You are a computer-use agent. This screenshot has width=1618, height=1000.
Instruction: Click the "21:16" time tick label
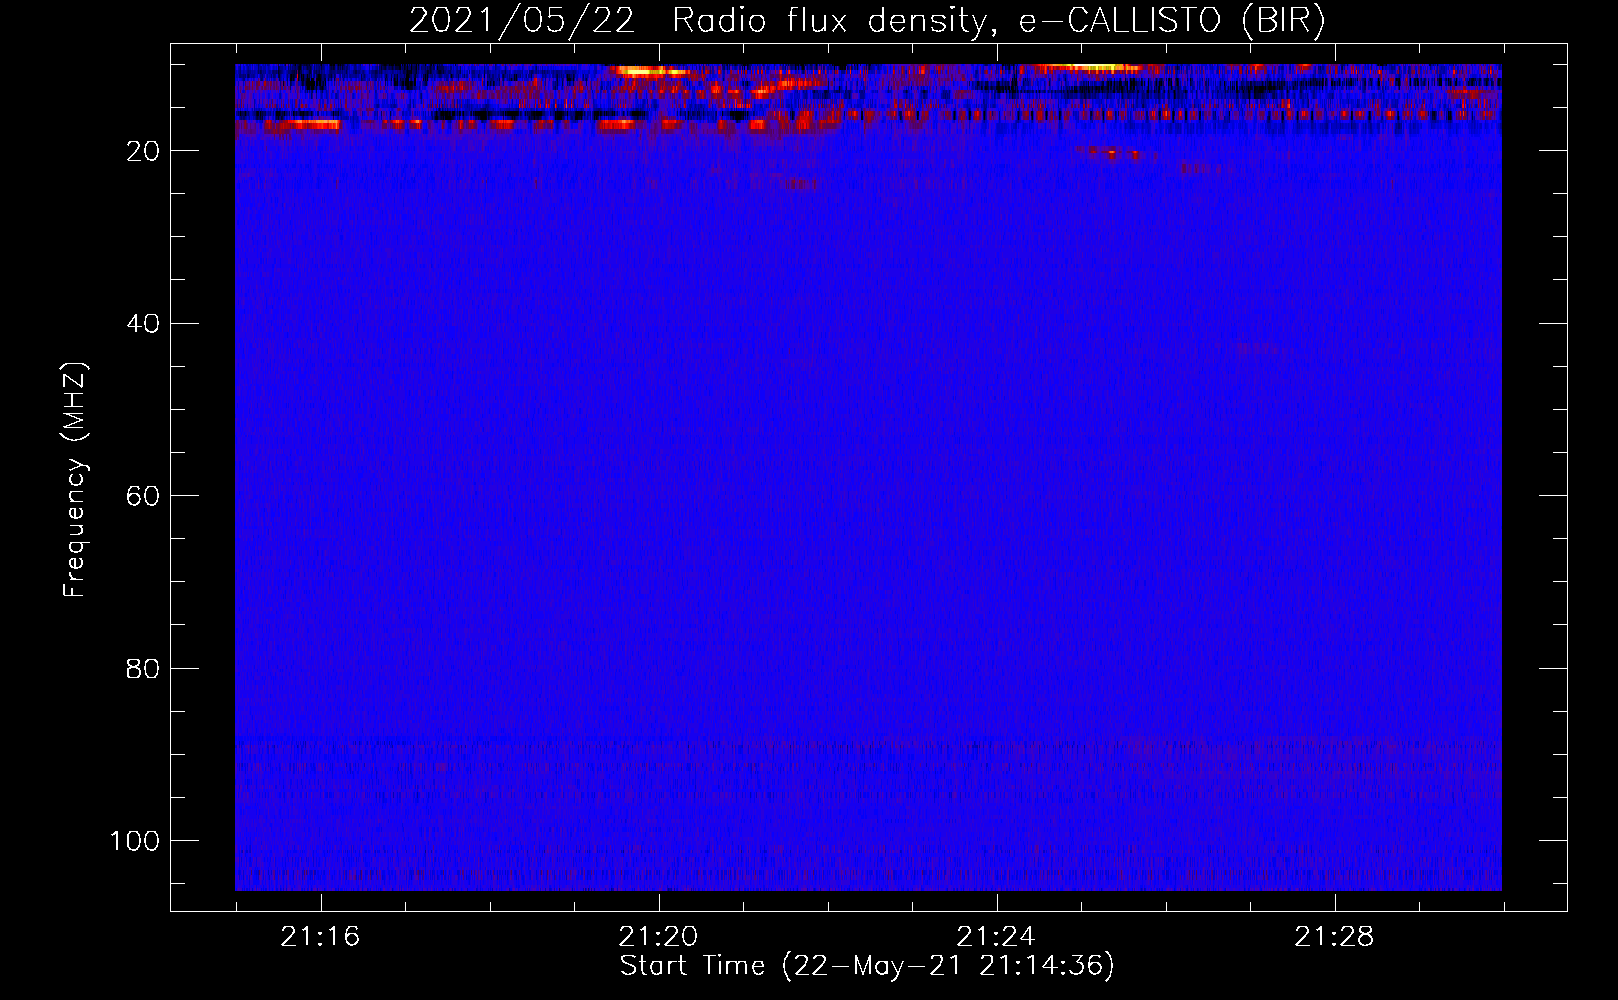point(320,937)
